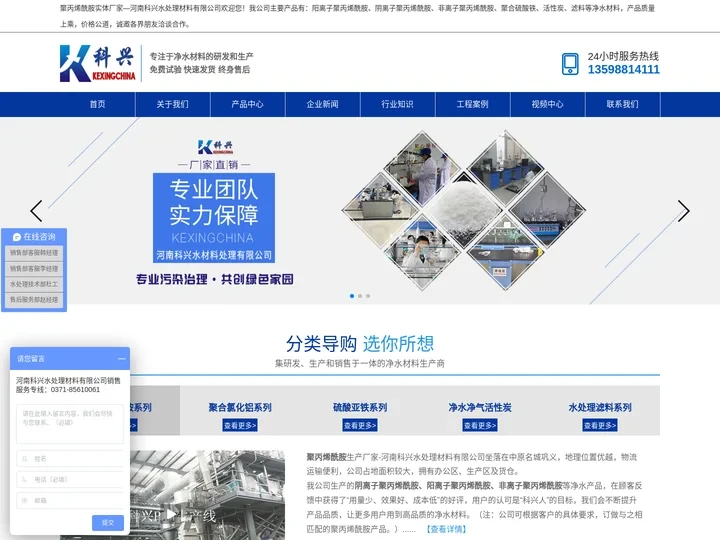The width and height of the screenshot is (720, 540).
Task: Go to next banner slide arrow
Action: 683,211
